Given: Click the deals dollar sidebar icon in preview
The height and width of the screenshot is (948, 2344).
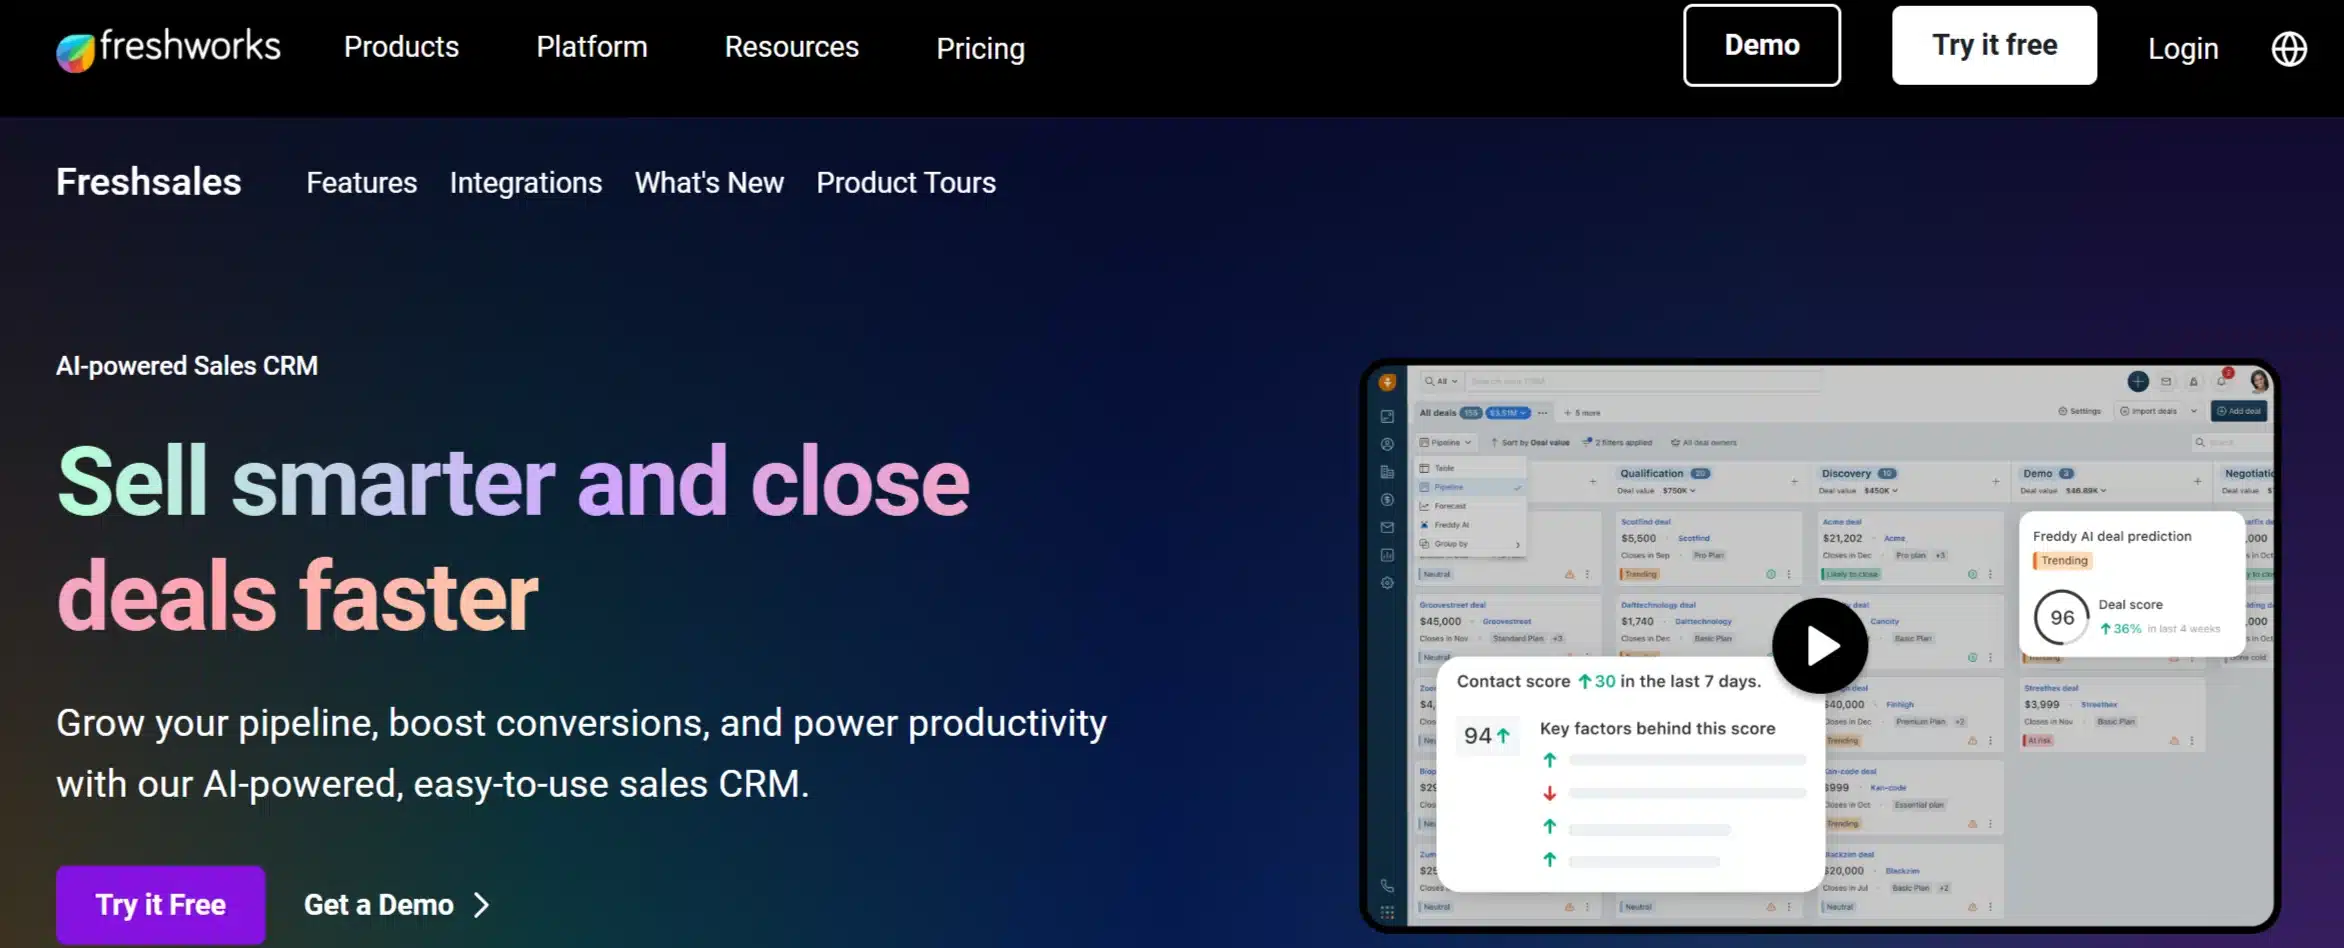Looking at the screenshot, I should (1387, 499).
